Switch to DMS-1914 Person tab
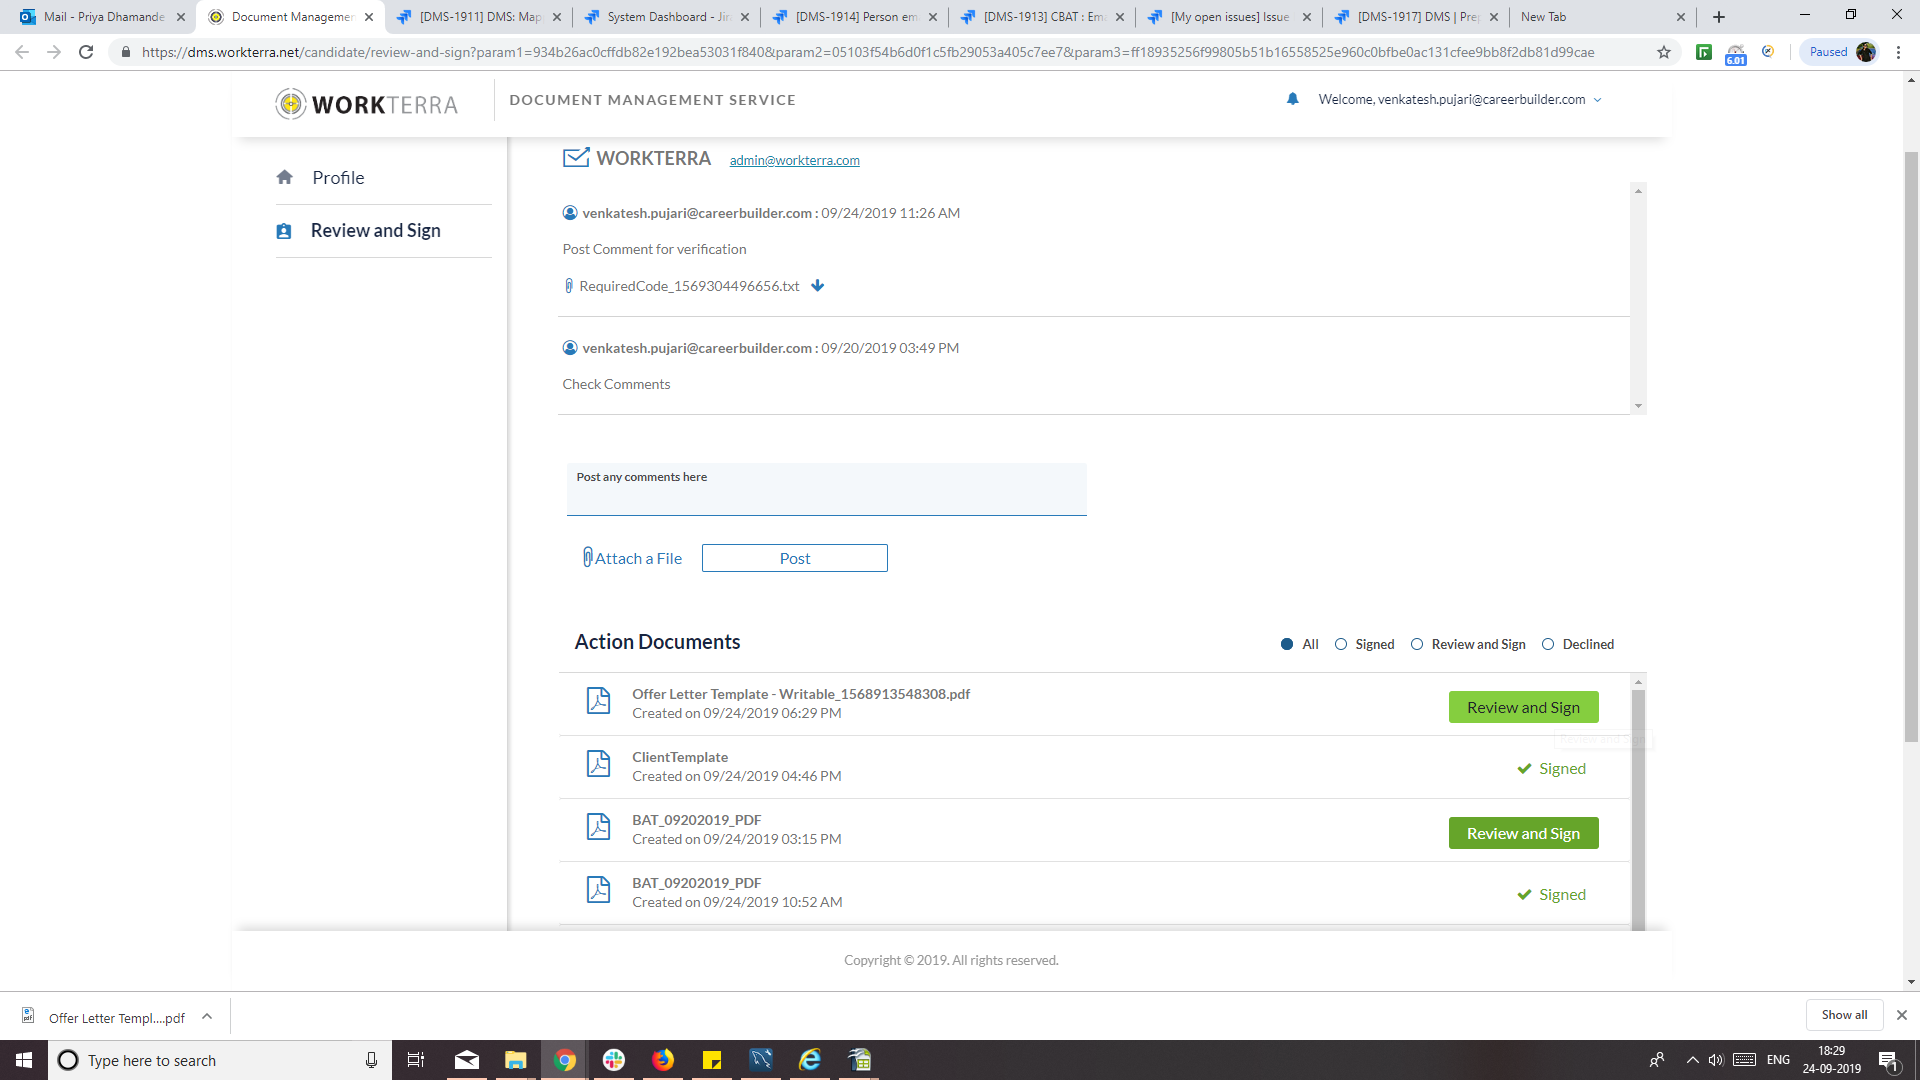This screenshot has width=1920, height=1080. (x=856, y=17)
